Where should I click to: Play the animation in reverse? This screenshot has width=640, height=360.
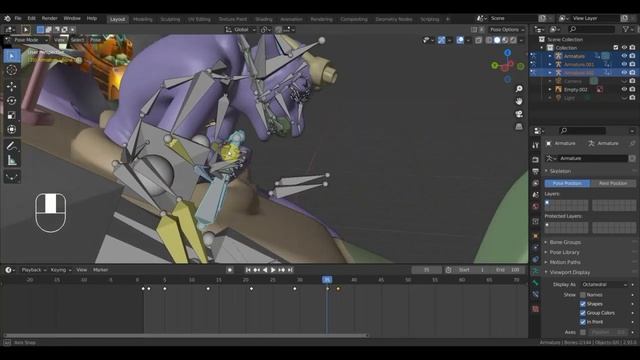[265, 270]
